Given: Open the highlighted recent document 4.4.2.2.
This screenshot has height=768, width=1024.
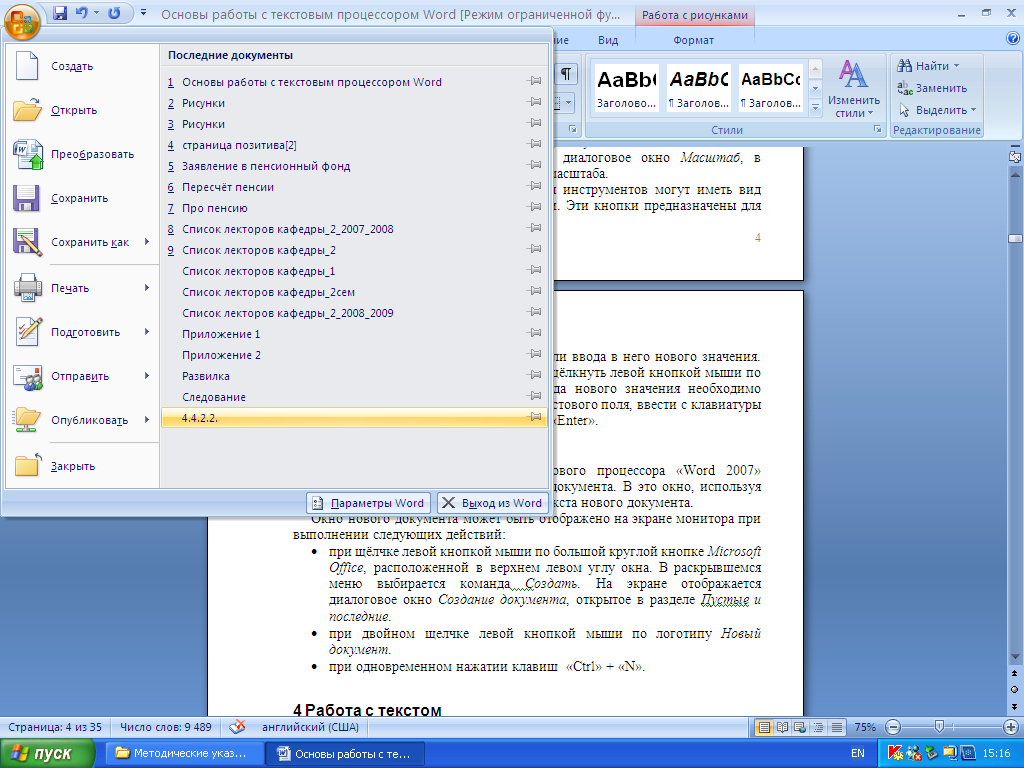Looking at the screenshot, I should pos(353,418).
